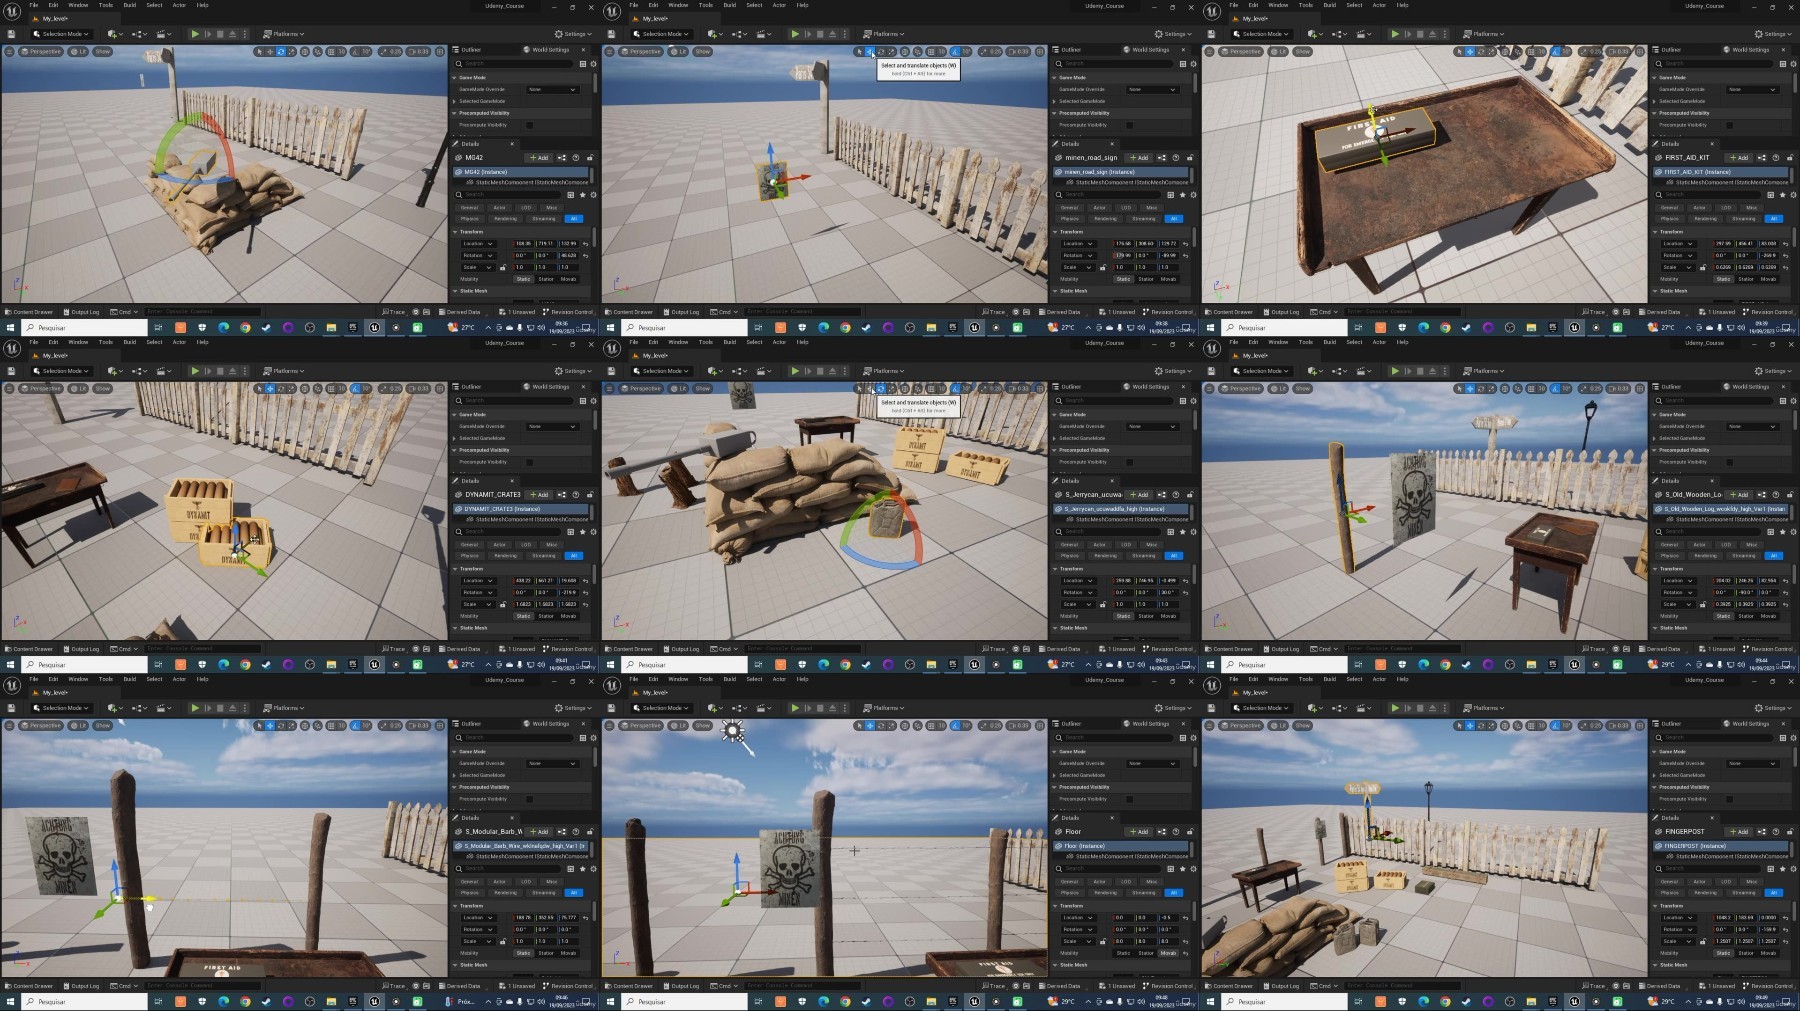Click Windows Start below the FINGERPOST window
Screen dimensions: 1800x1011
click(1210, 1001)
